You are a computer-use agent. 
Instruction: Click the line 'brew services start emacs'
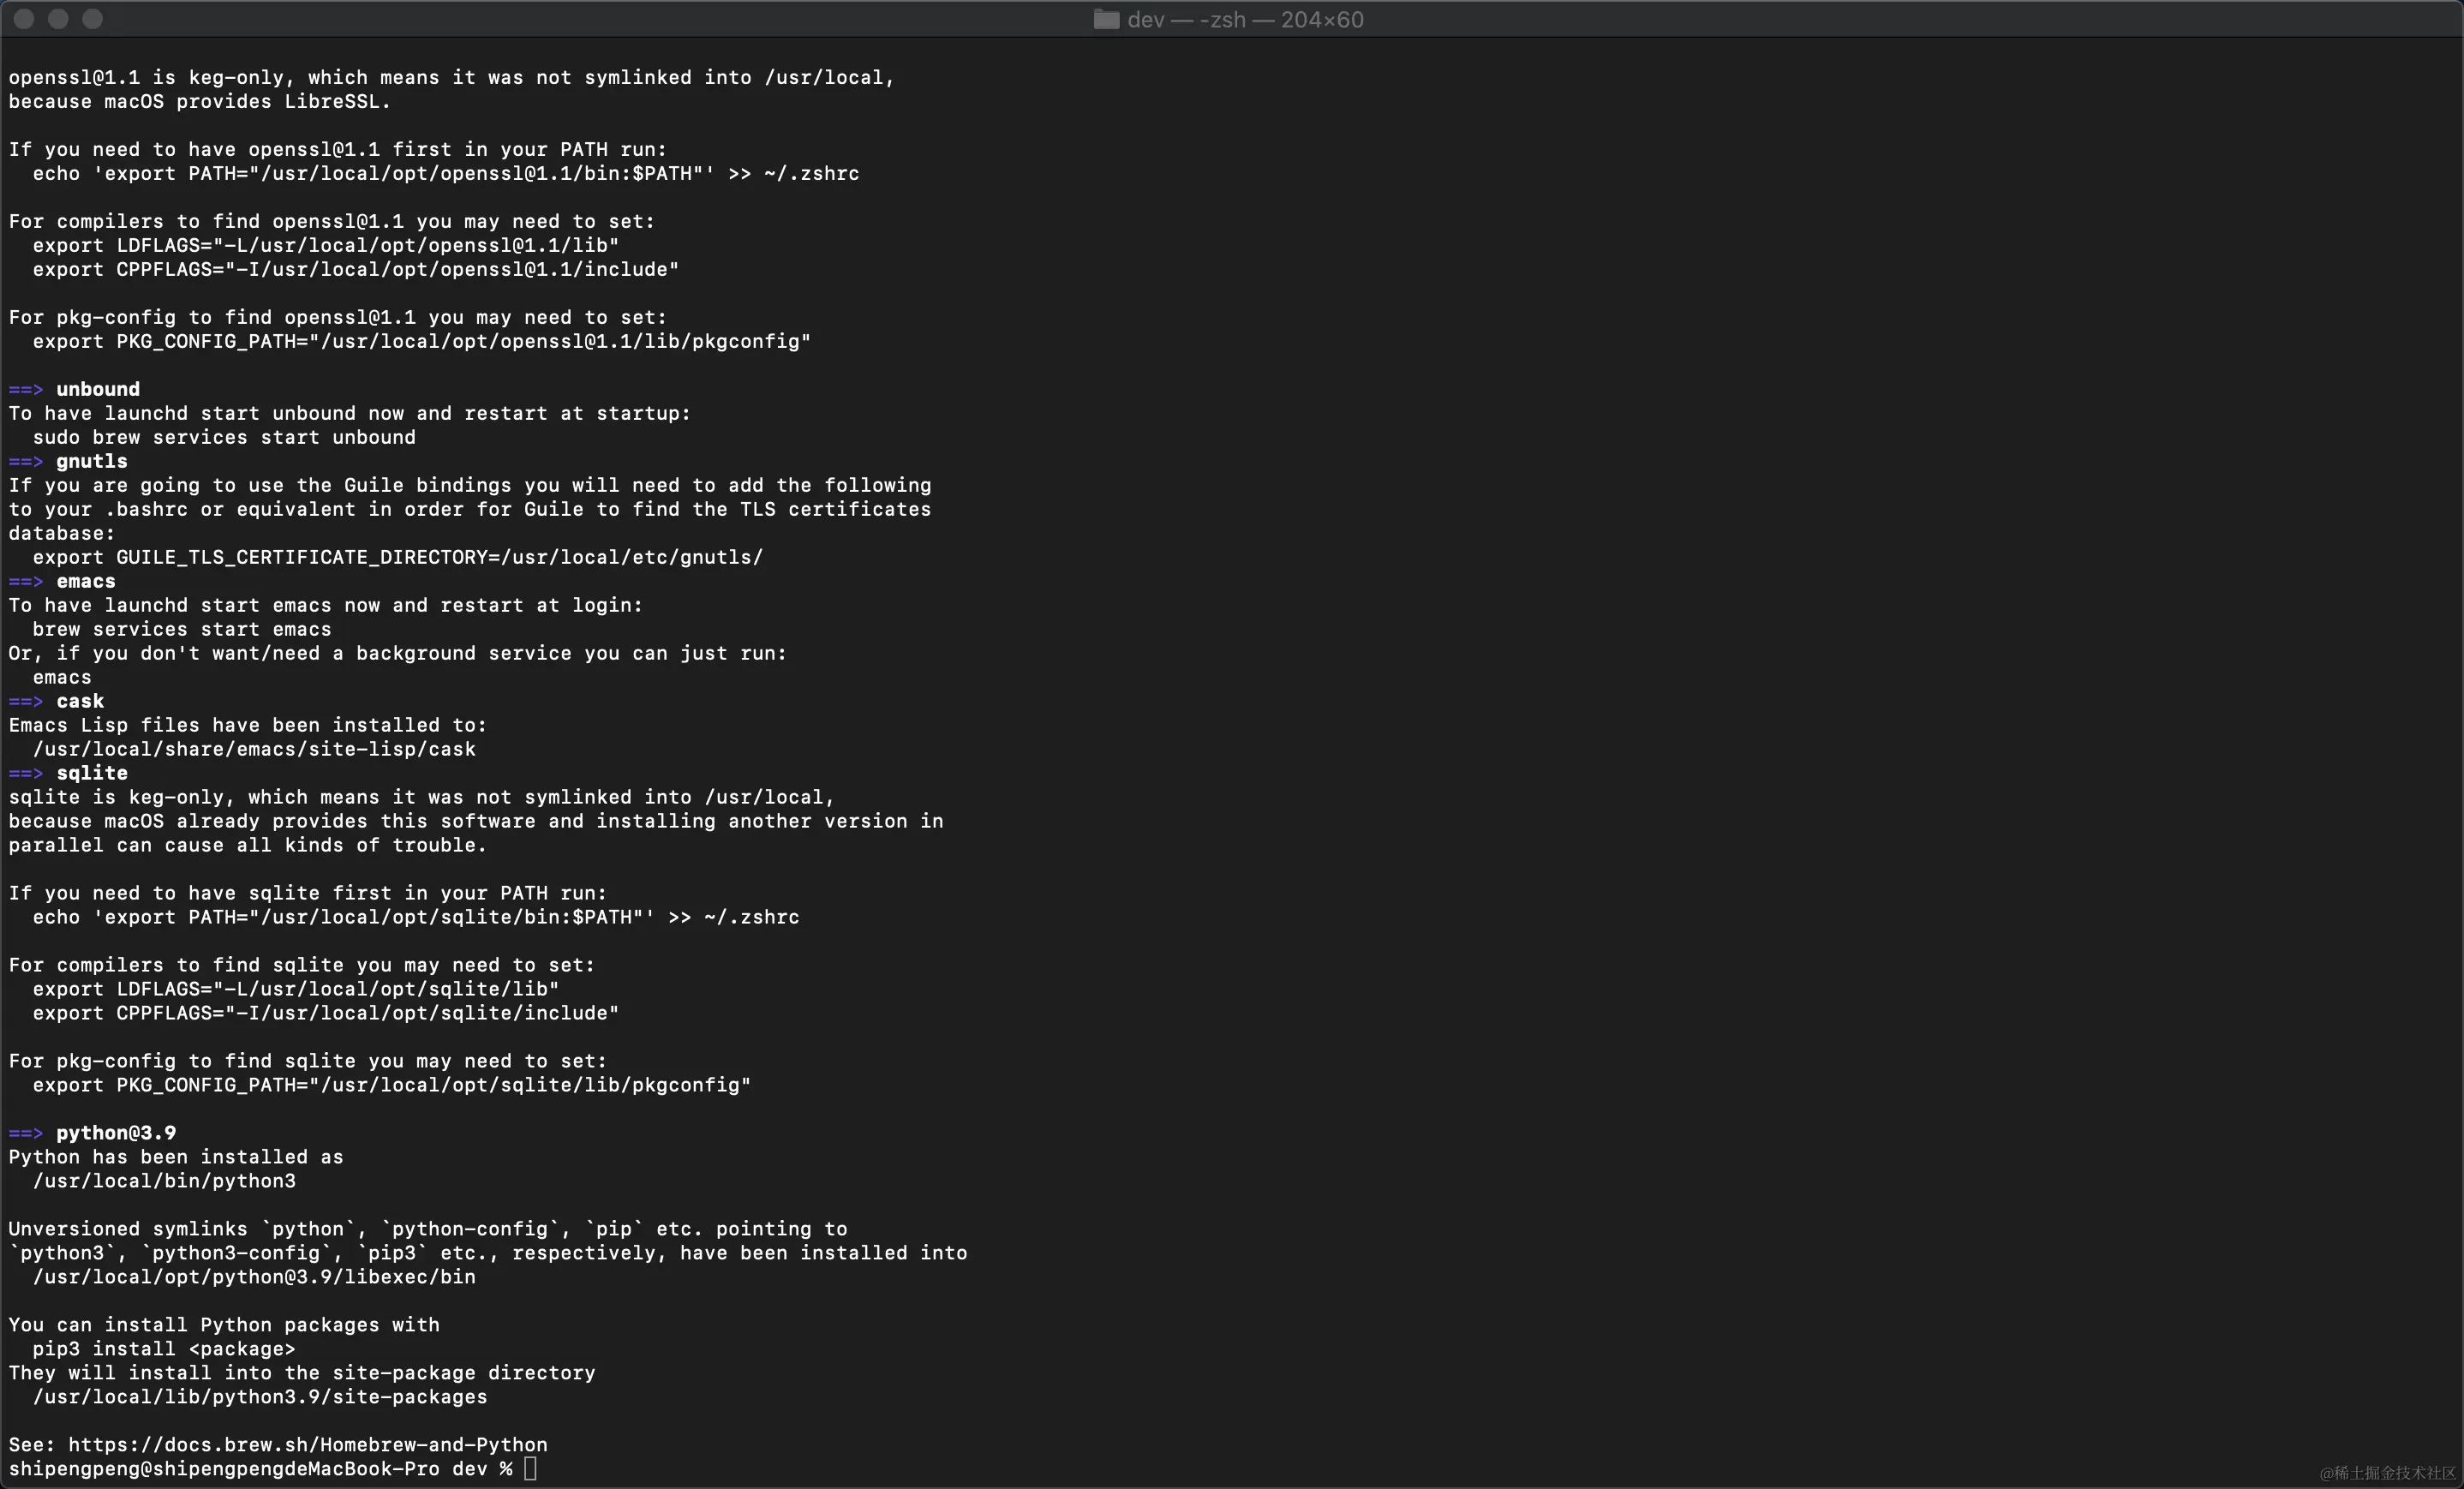click(x=182, y=629)
